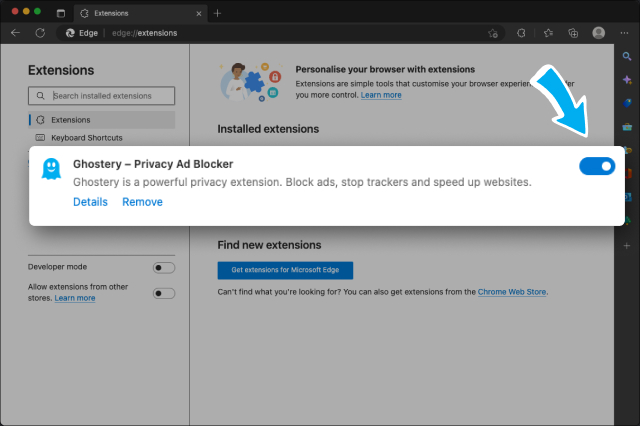Click Get extensions for Microsoft Edge button
This screenshot has width=640, height=426.
coord(285,270)
